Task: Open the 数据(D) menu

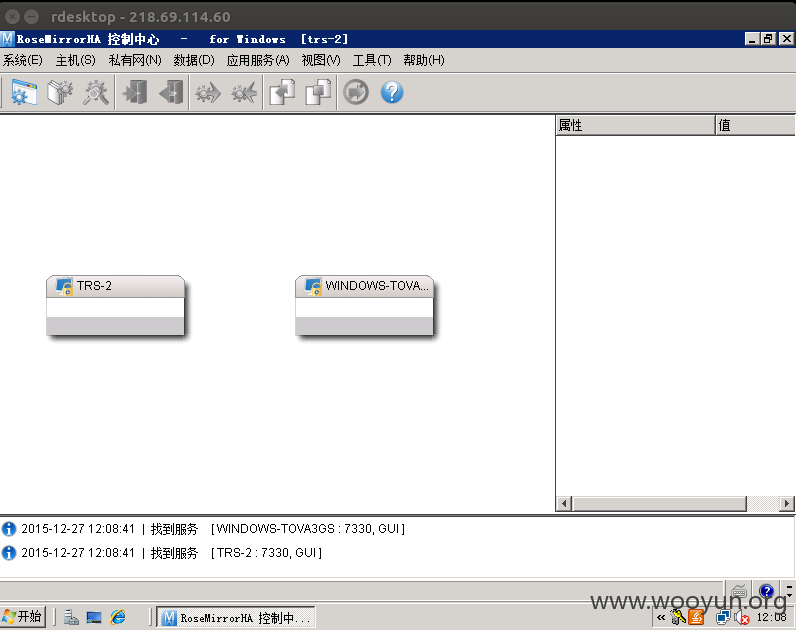Action: click(194, 60)
